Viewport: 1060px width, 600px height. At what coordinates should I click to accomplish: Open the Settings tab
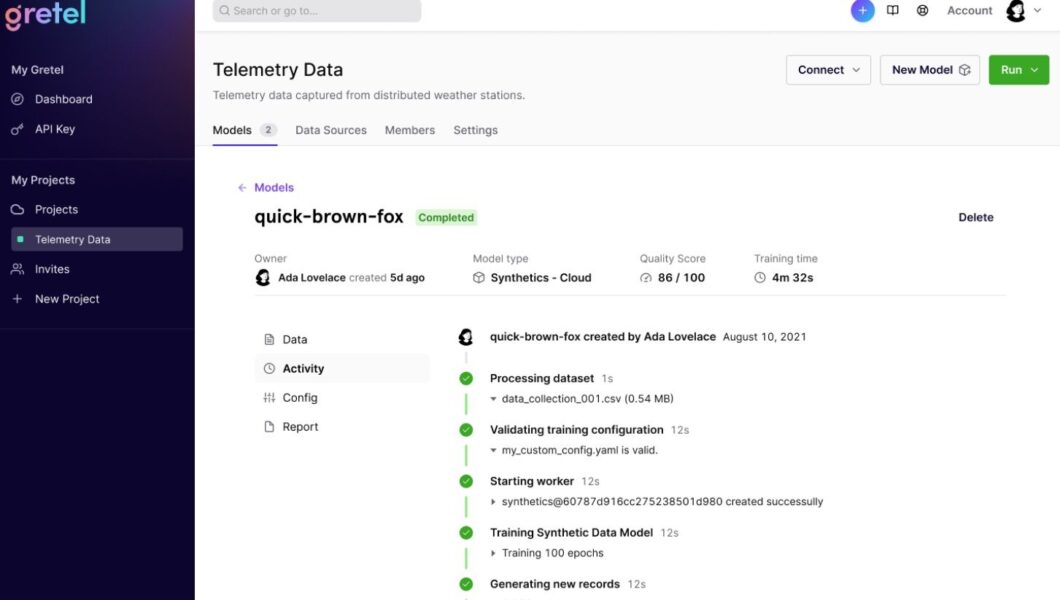coord(475,130)
